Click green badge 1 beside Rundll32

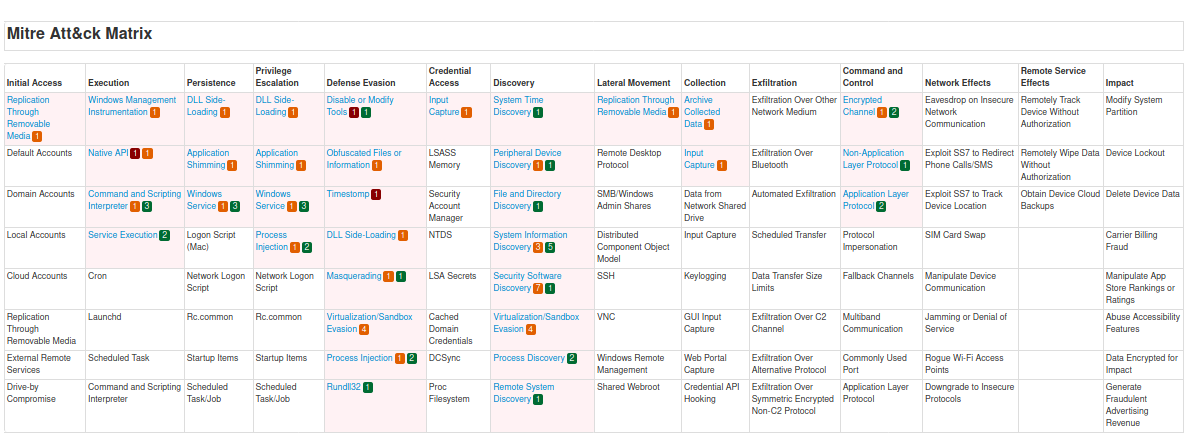(369, 387)
